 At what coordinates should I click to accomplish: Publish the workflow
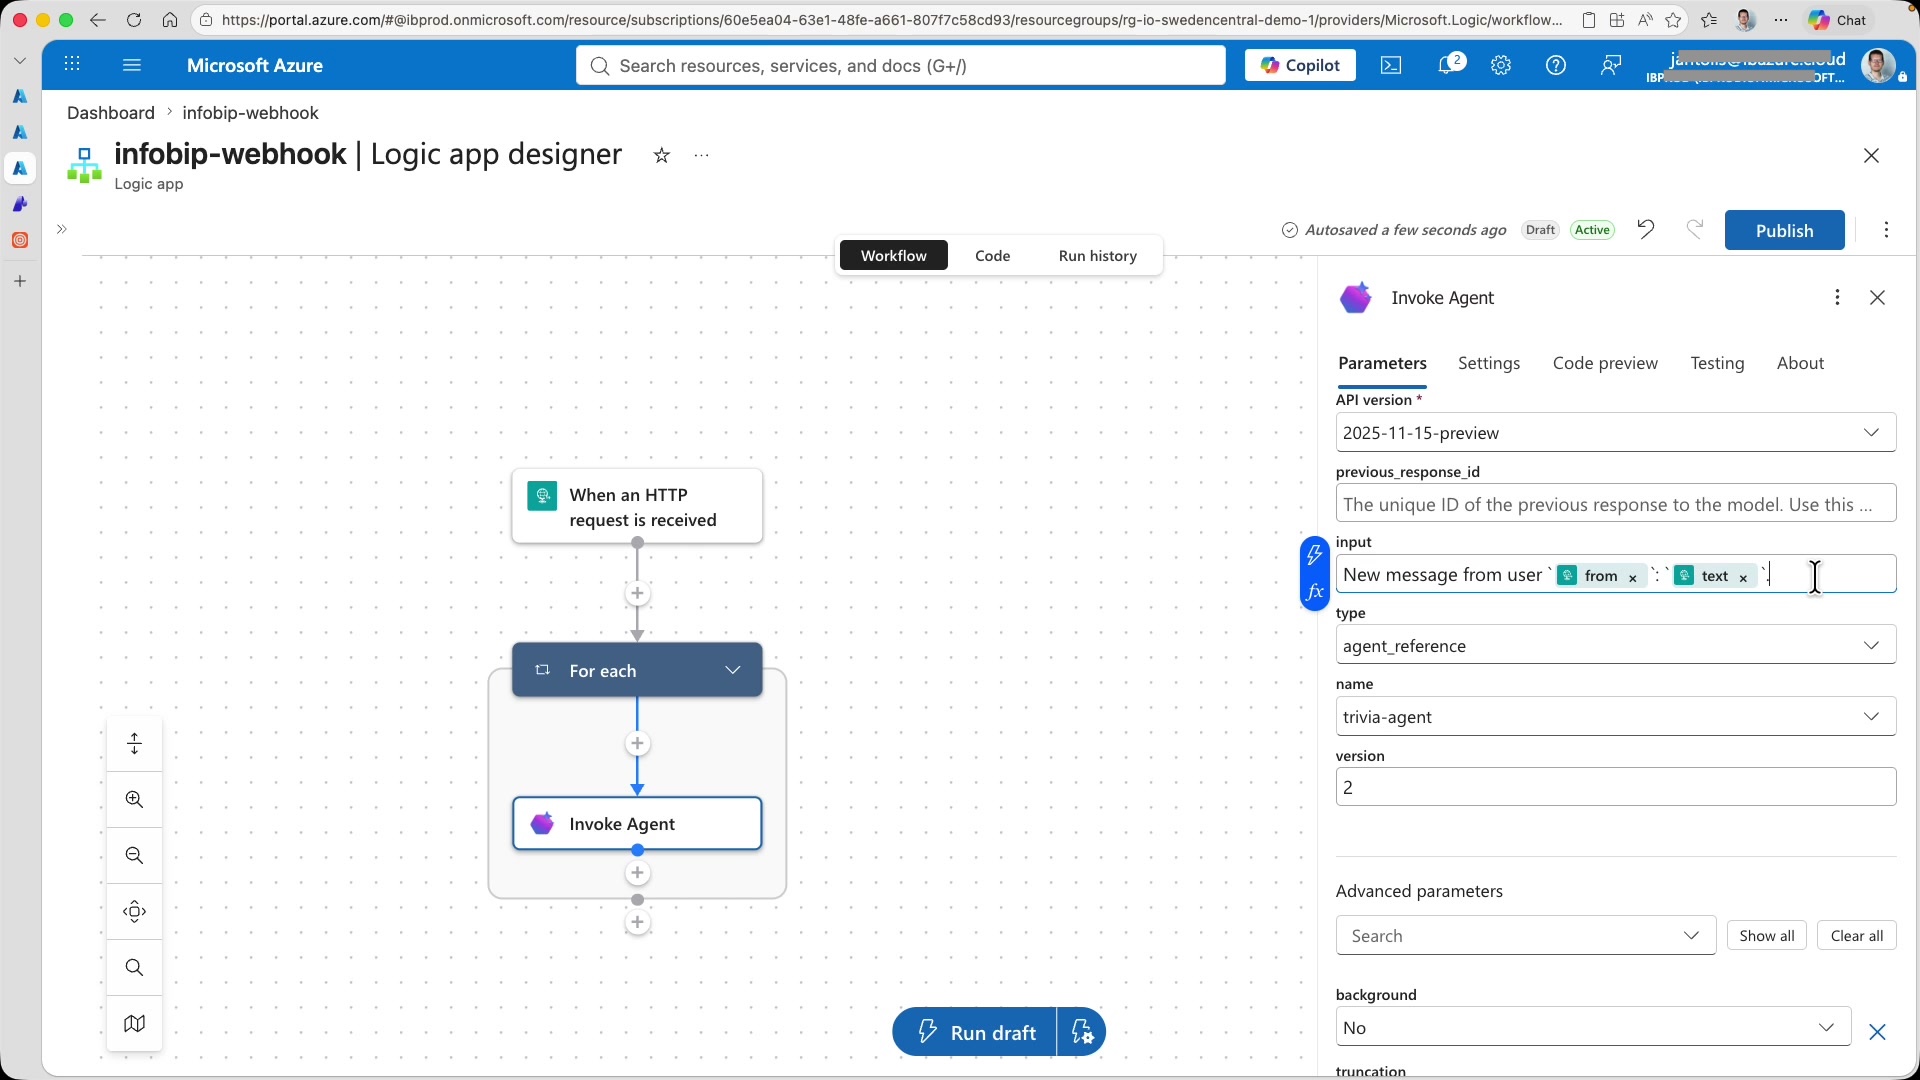(x=1784, y=230)
